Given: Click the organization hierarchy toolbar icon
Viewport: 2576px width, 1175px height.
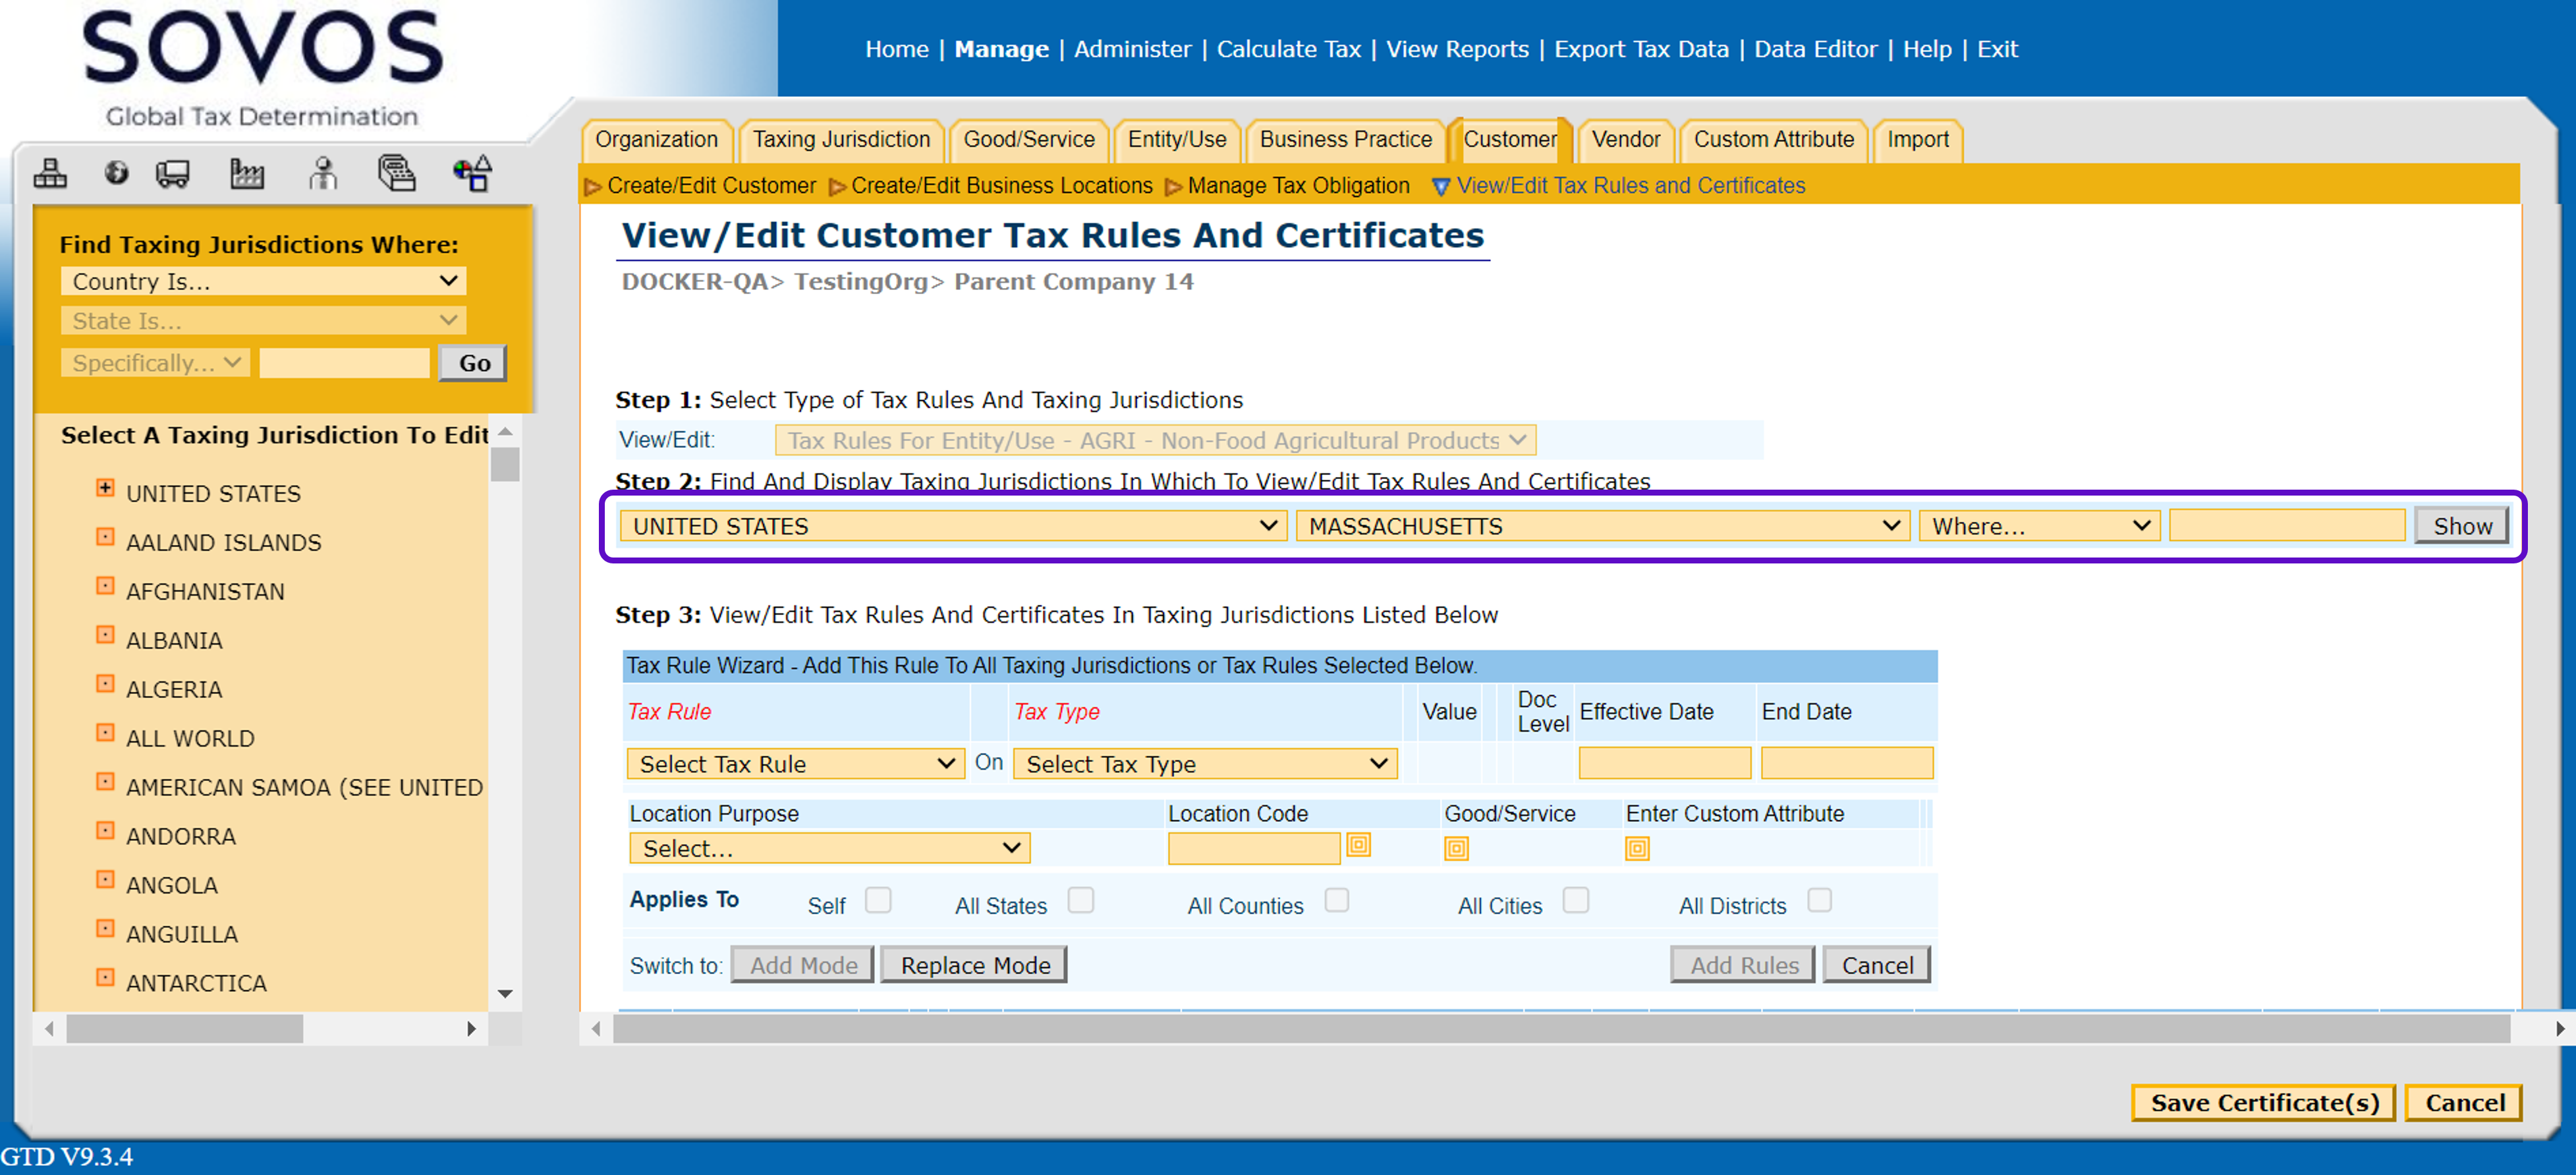Looking at the screenshot, I should pyautogui.click(x=50, y=173).
